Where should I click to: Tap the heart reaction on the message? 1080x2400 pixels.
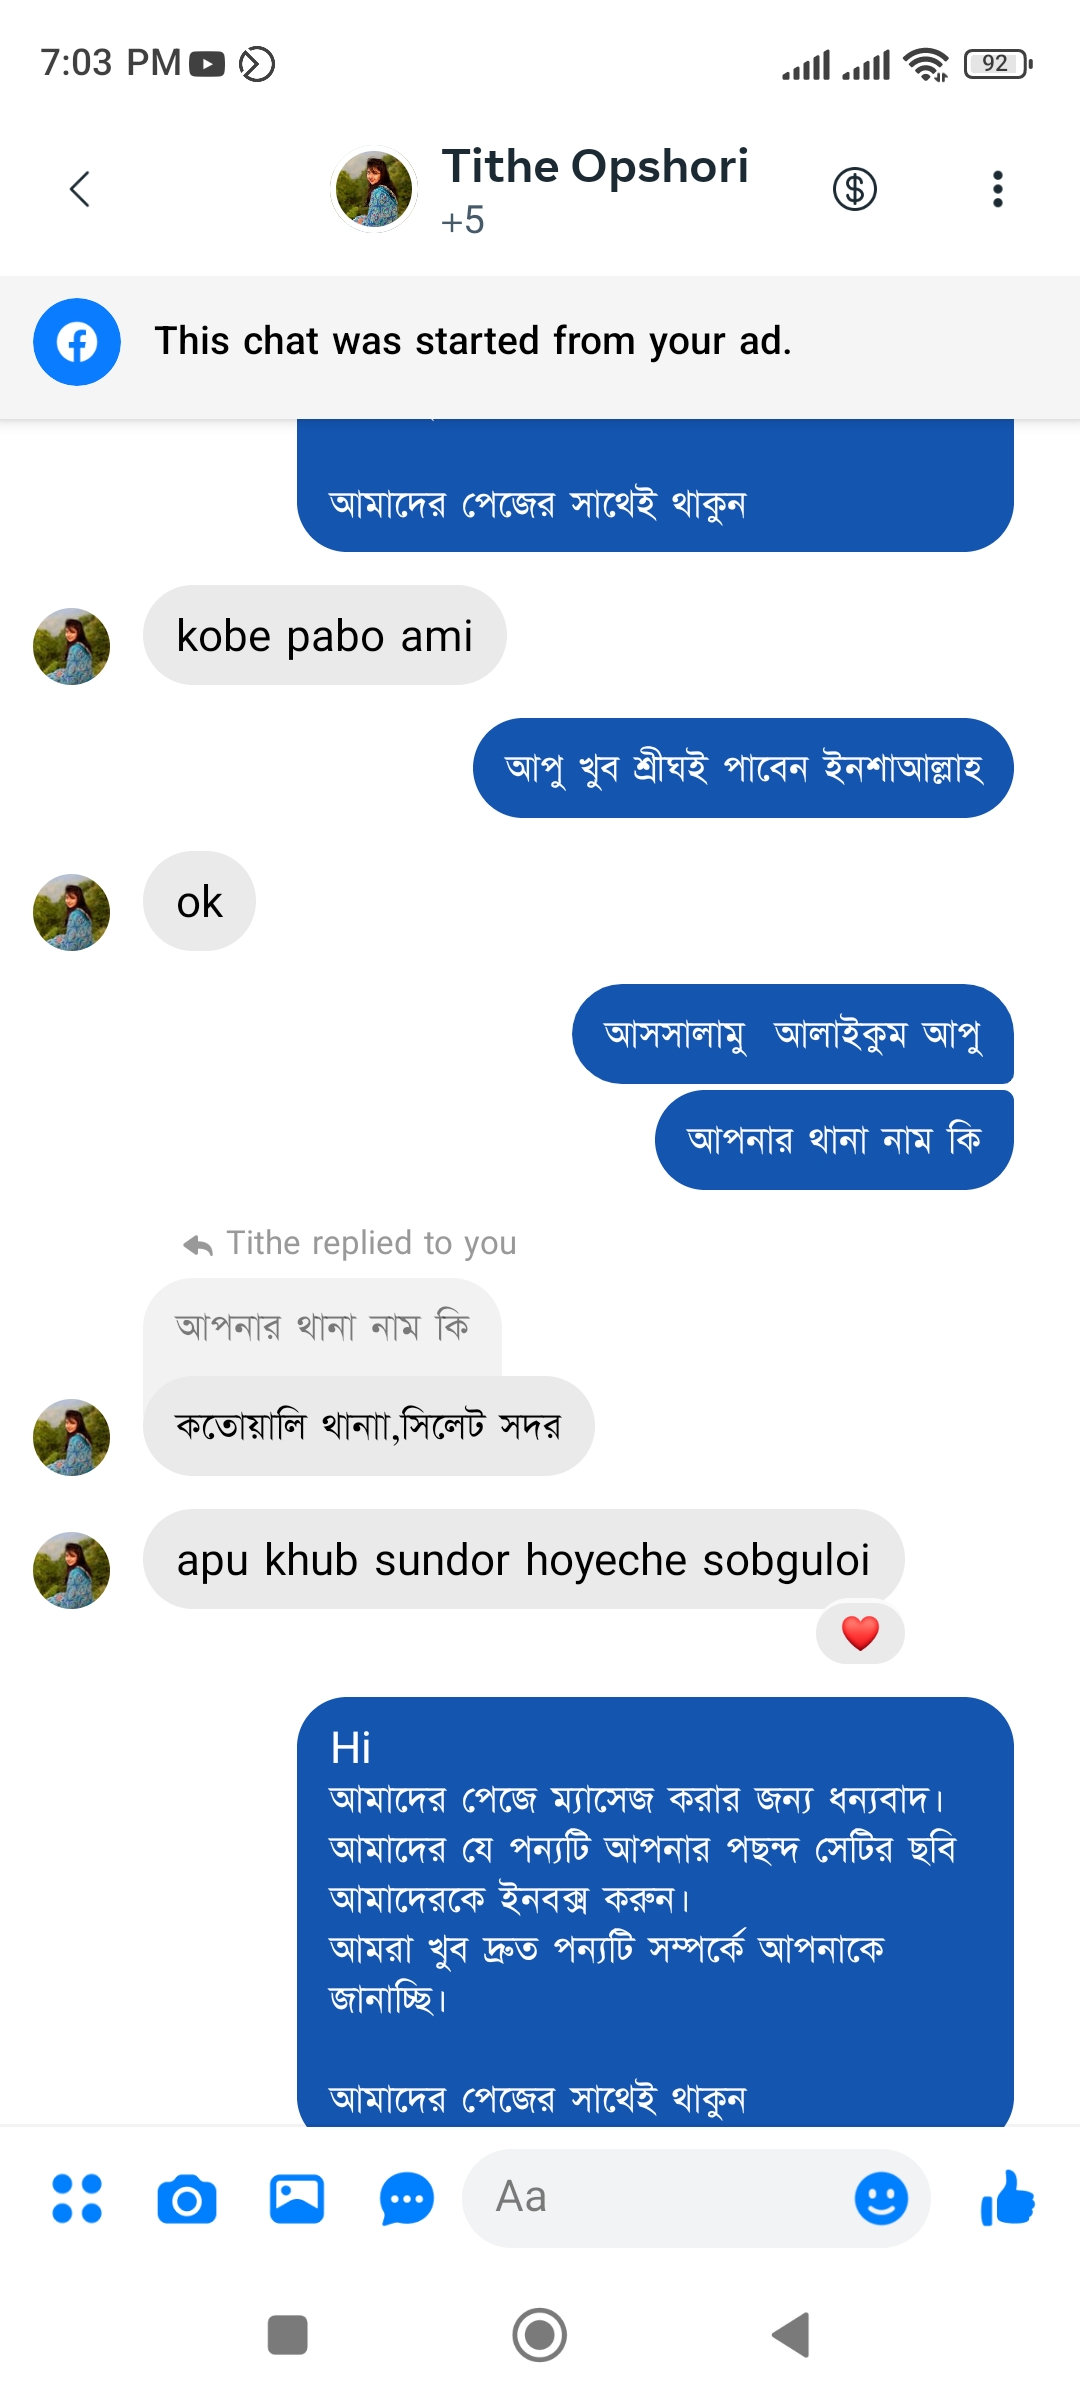click(860, 1633)
